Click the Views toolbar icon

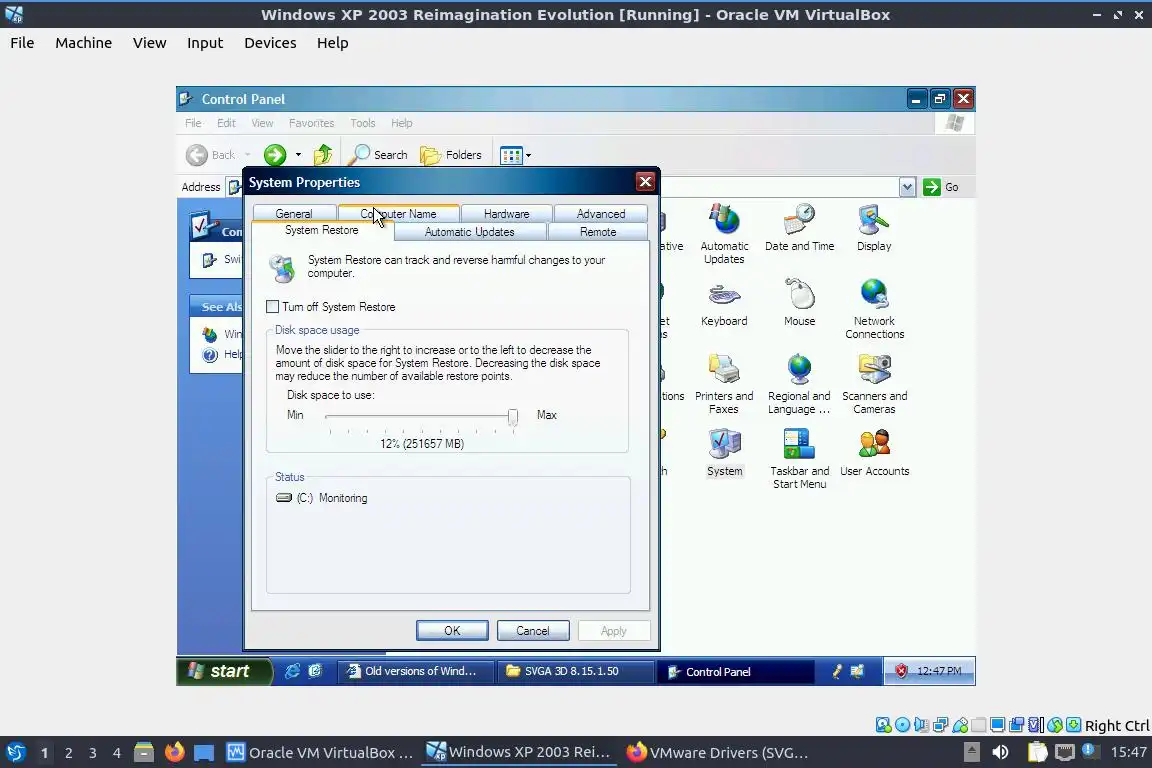pos(511,155)
